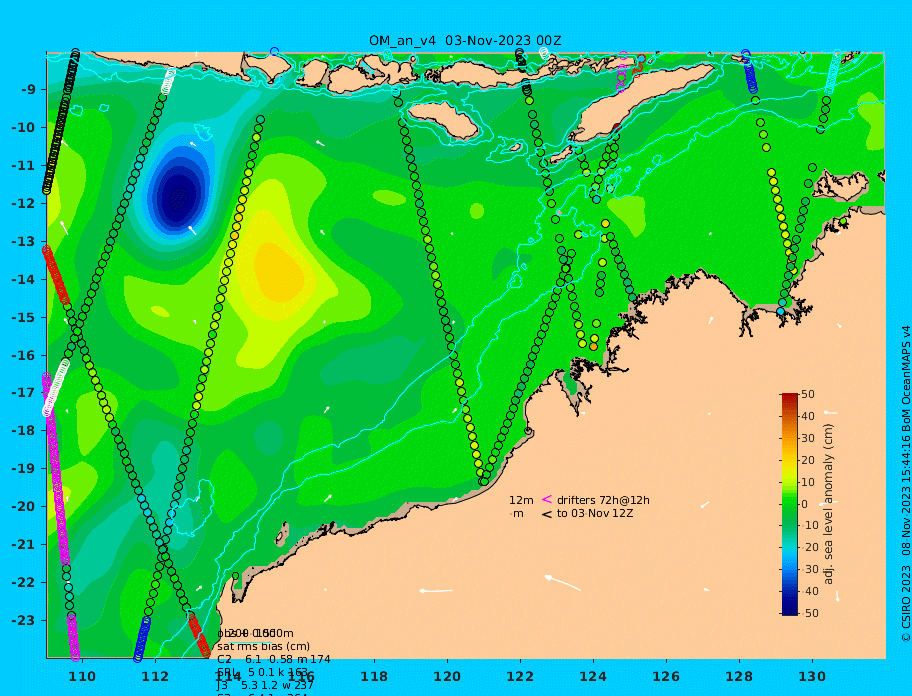This screenshot has height=696, width=912.
Task: Click the colorbar tick value 10
Action: [x=808, y=482]
